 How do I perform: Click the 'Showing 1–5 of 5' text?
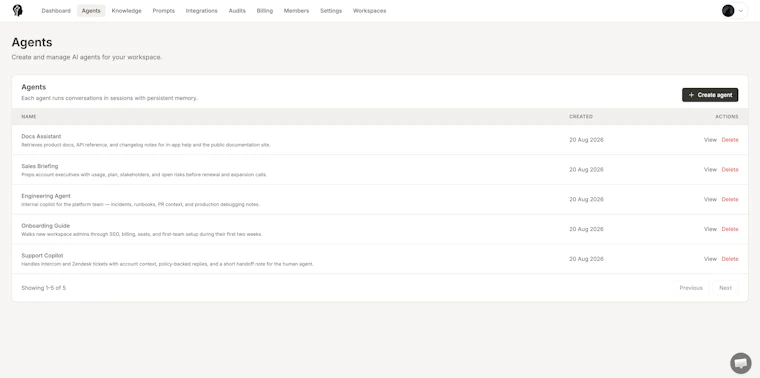44,288
